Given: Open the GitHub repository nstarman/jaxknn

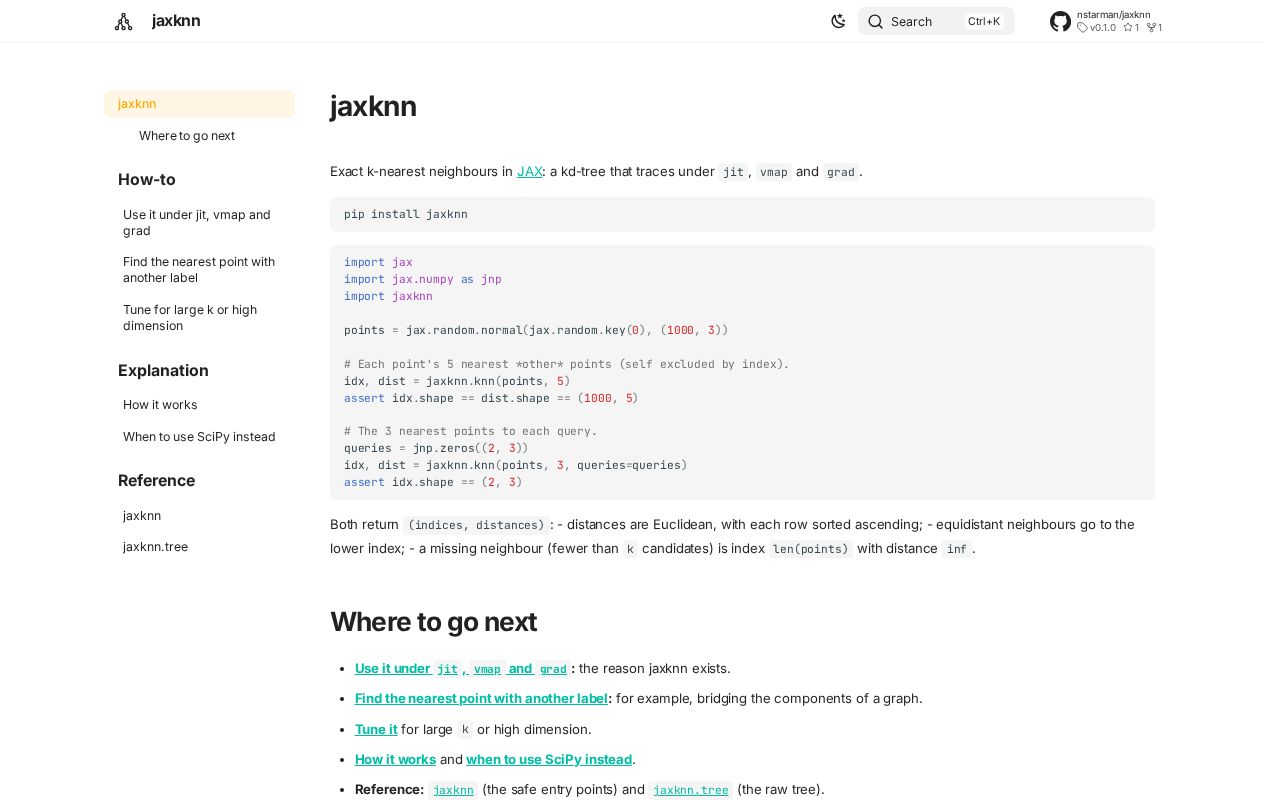Looking at the screenshot, I should [1106, 21].
